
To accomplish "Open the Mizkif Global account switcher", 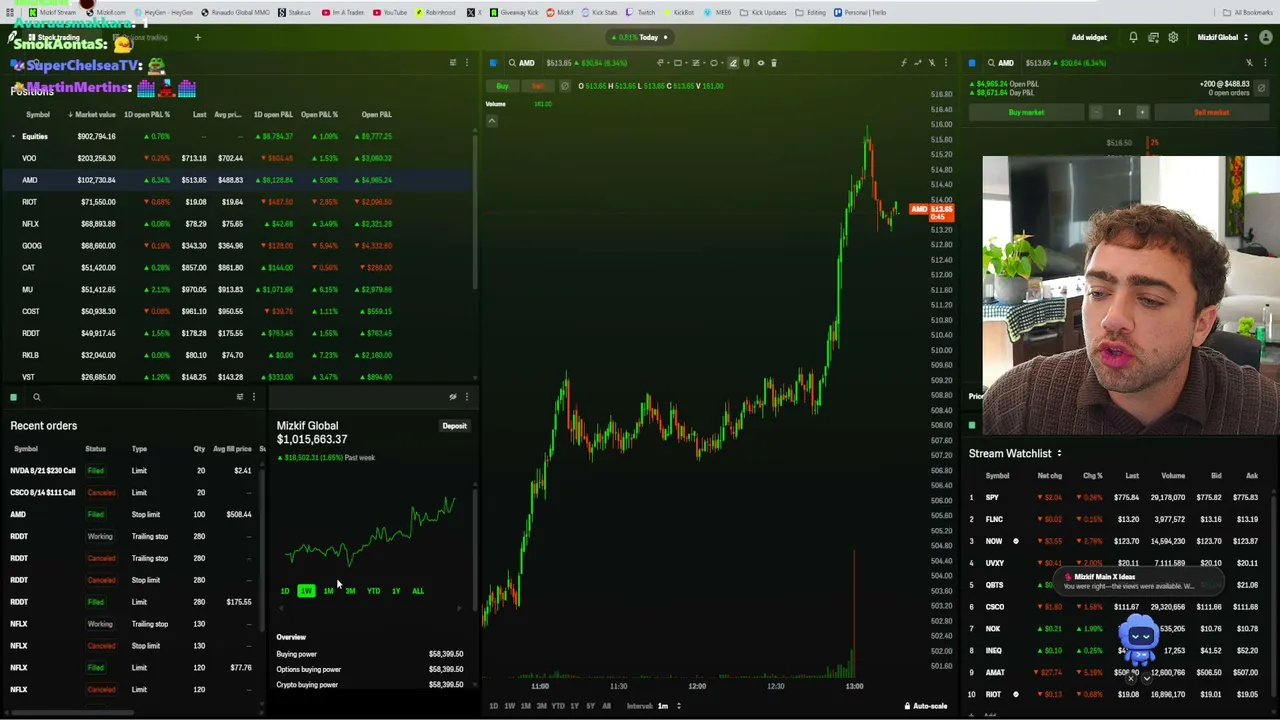I will click(1222, 38).
